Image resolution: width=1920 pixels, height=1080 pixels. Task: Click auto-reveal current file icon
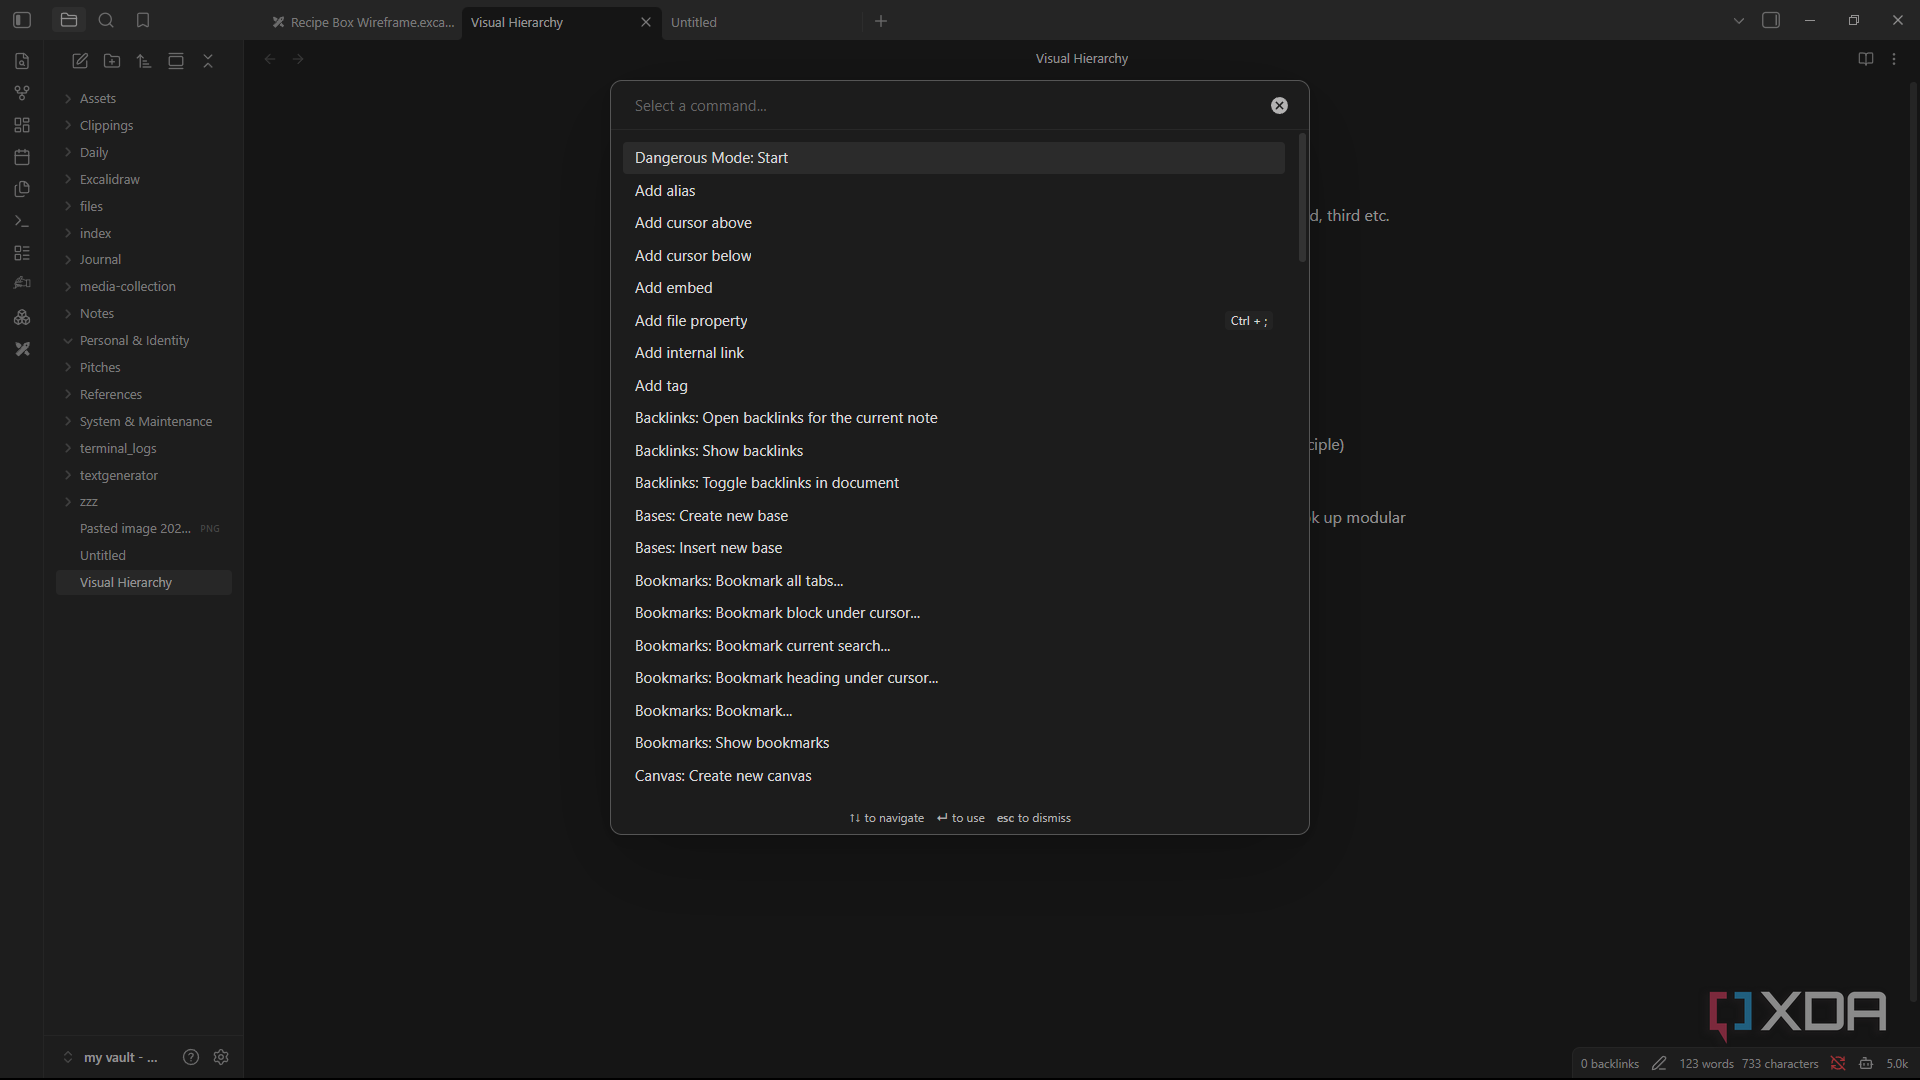(176, 61)
